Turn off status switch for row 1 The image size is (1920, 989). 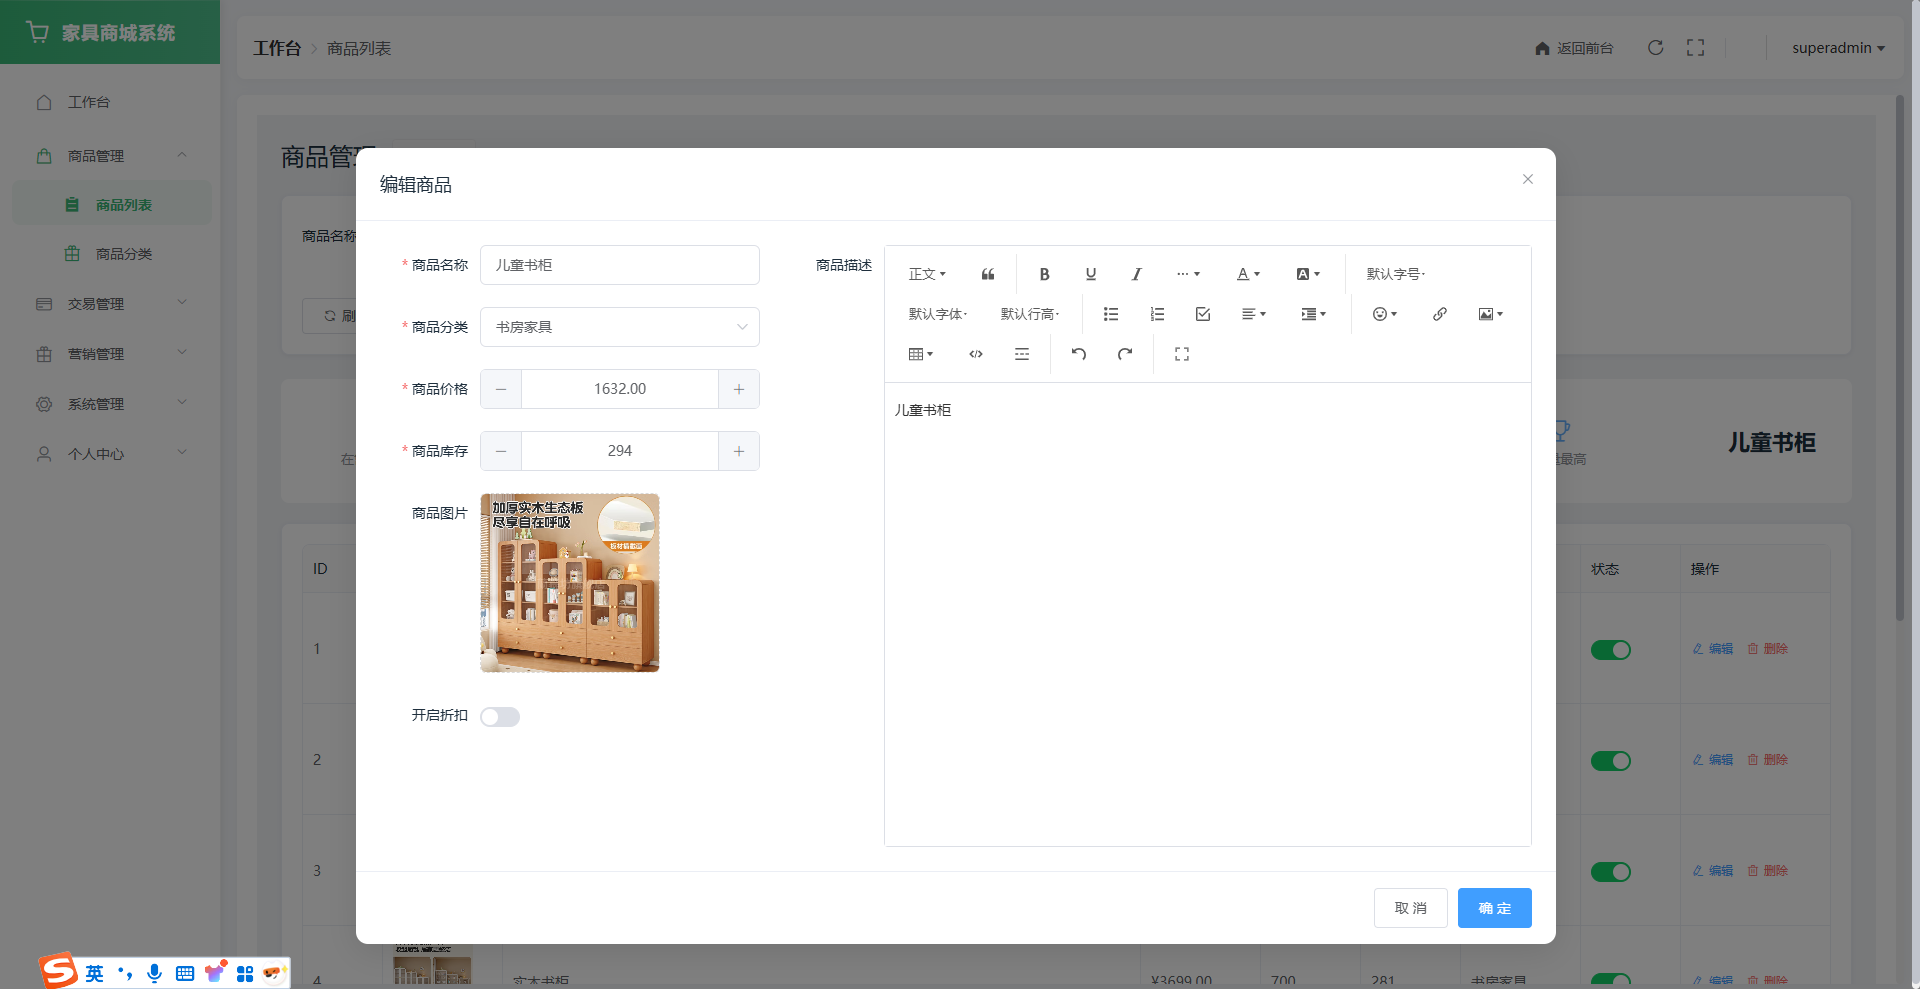click(x=1610, y=650)
